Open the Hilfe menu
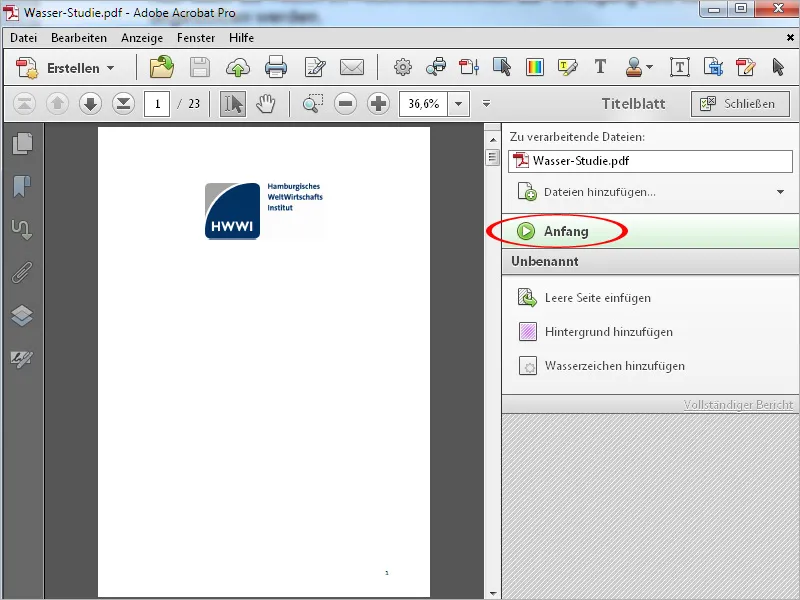 click(241, 38)
